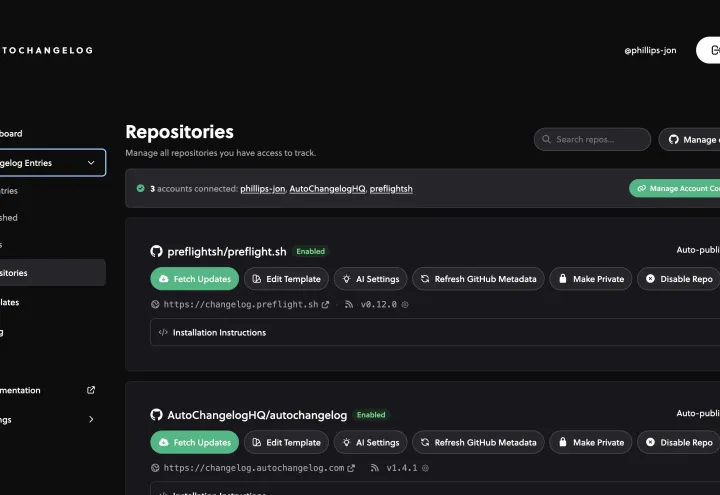Open https://changelog.autochangelog.com link
720x495 pixels.
254,468
